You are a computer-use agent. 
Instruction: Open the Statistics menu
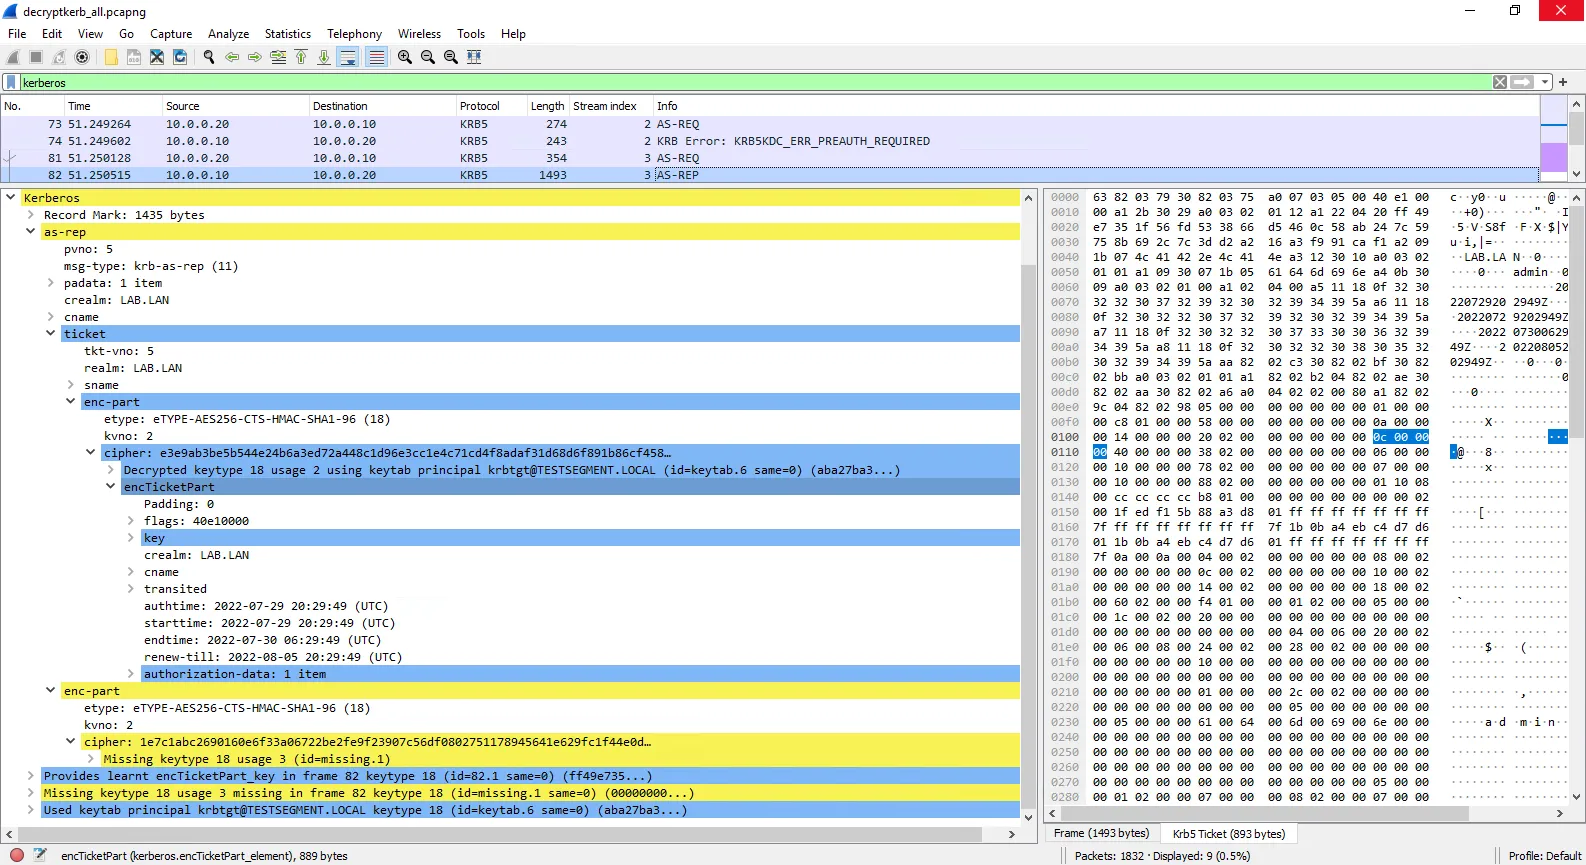(x=287, y=34)
